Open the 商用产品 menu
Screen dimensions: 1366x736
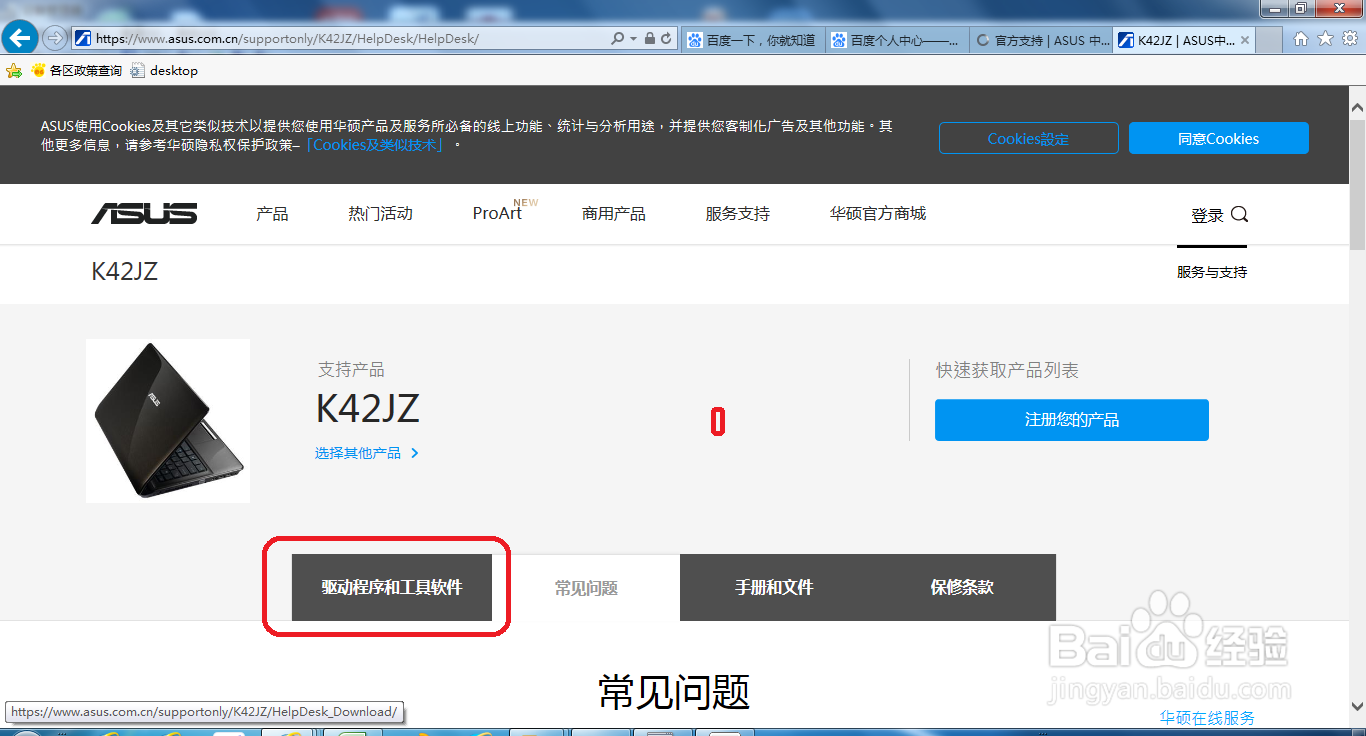pos(614,214)
